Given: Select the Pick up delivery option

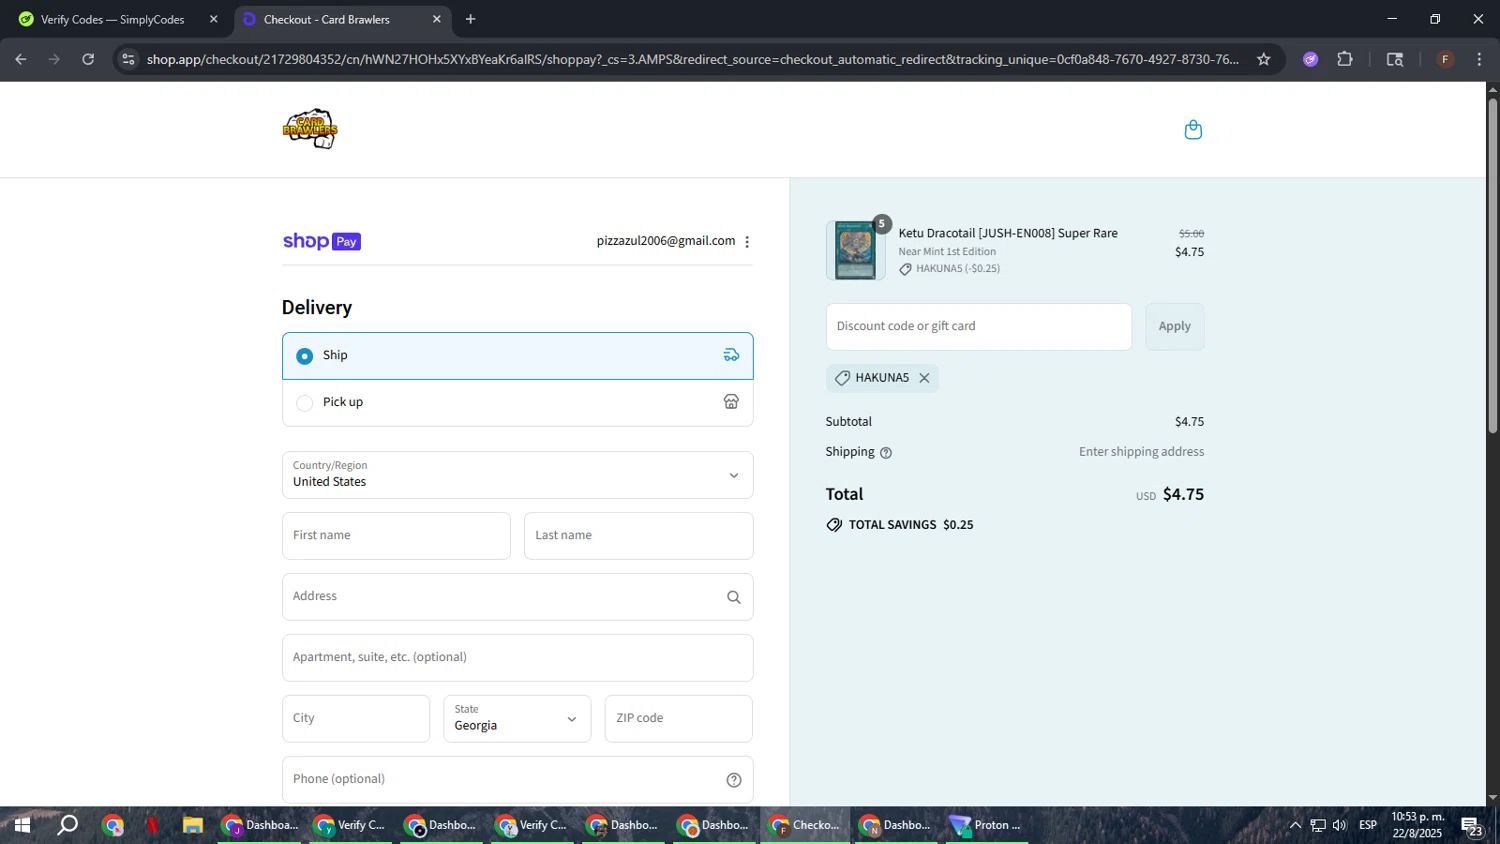Looking at the screenshot, I should 518,403.
